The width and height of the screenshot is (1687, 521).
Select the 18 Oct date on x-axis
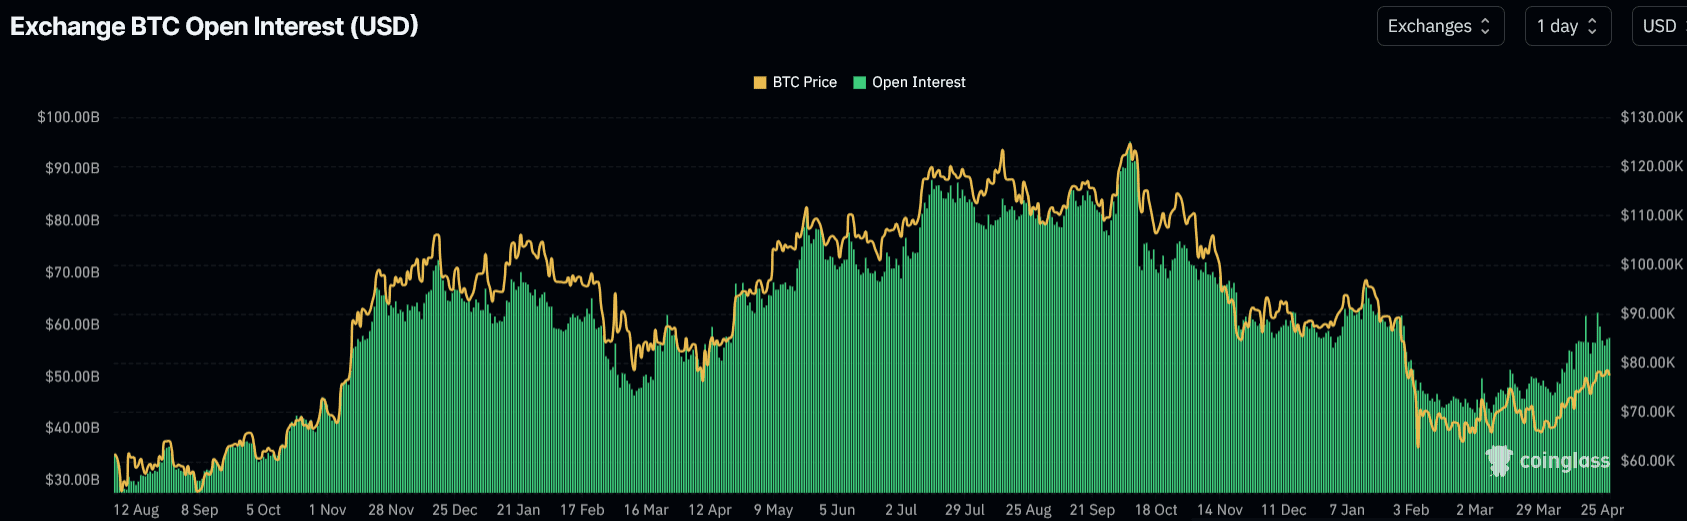click(x=1156, y=510)
